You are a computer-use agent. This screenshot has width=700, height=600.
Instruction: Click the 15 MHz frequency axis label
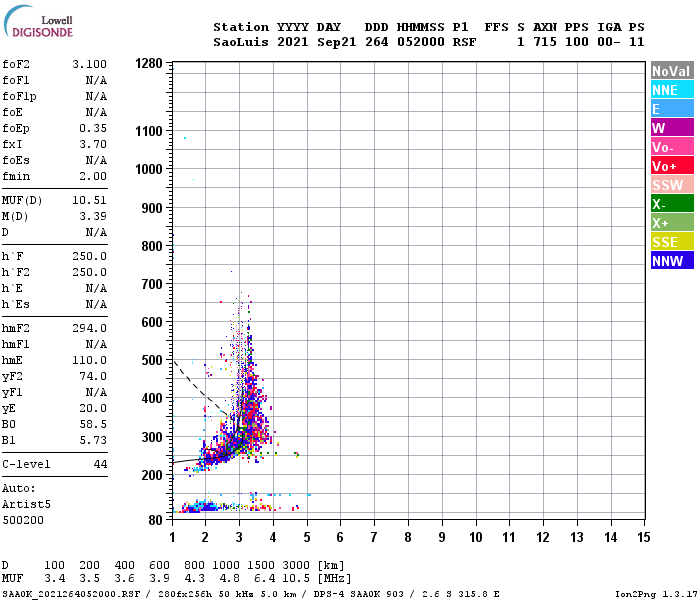pyautogui.click(x=643, y=537)
